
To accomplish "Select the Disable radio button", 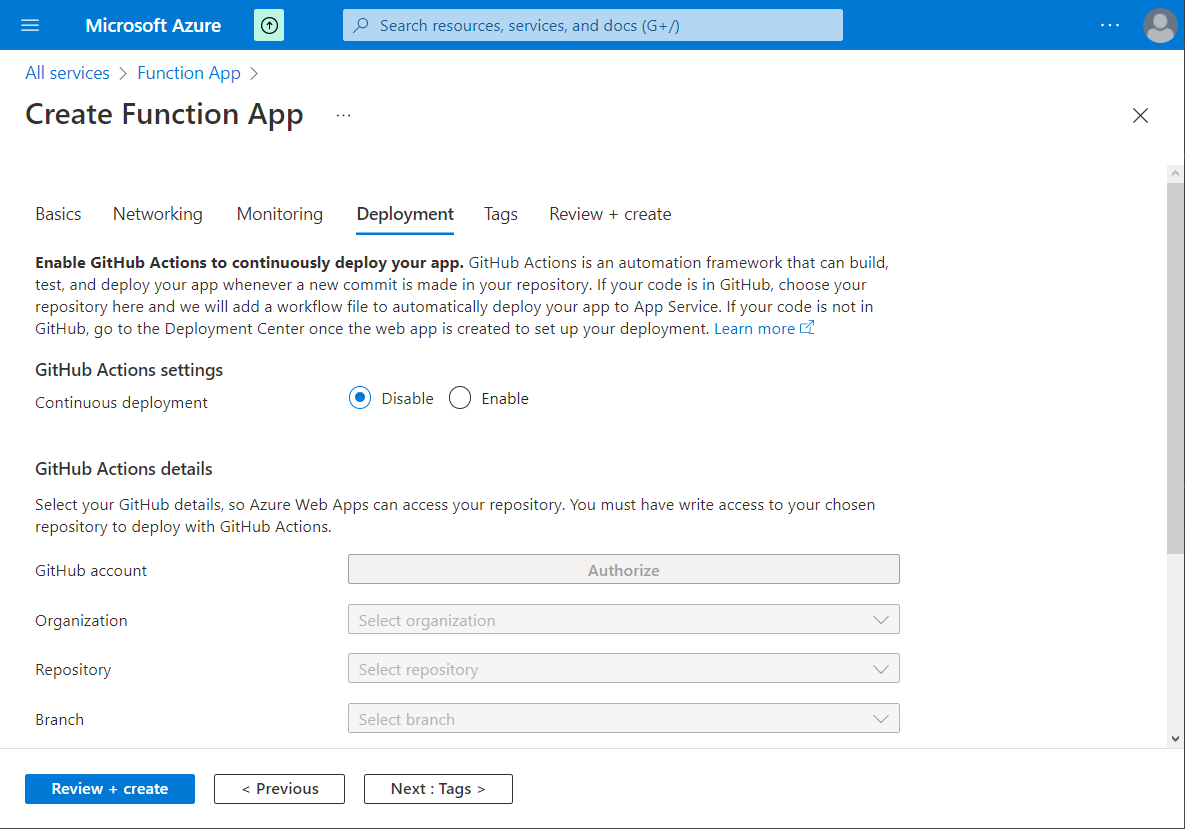I will click(x=360, y=397).
